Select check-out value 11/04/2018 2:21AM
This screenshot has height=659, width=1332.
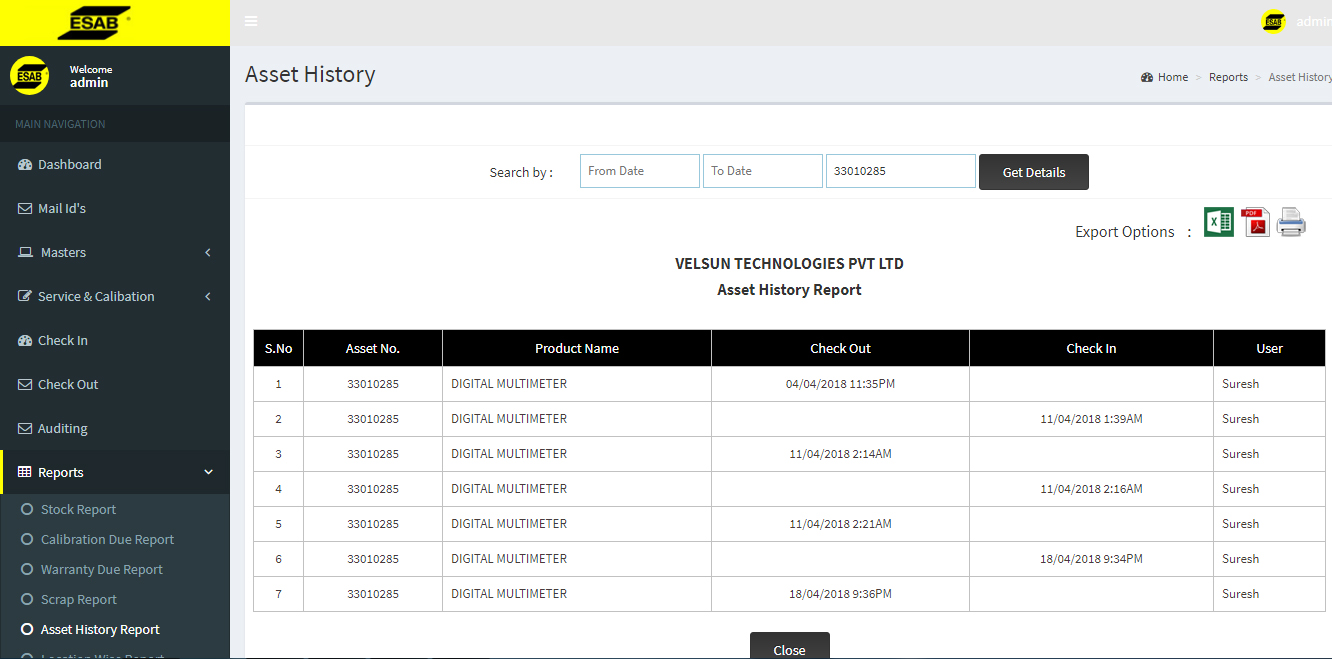pos(840,524)
